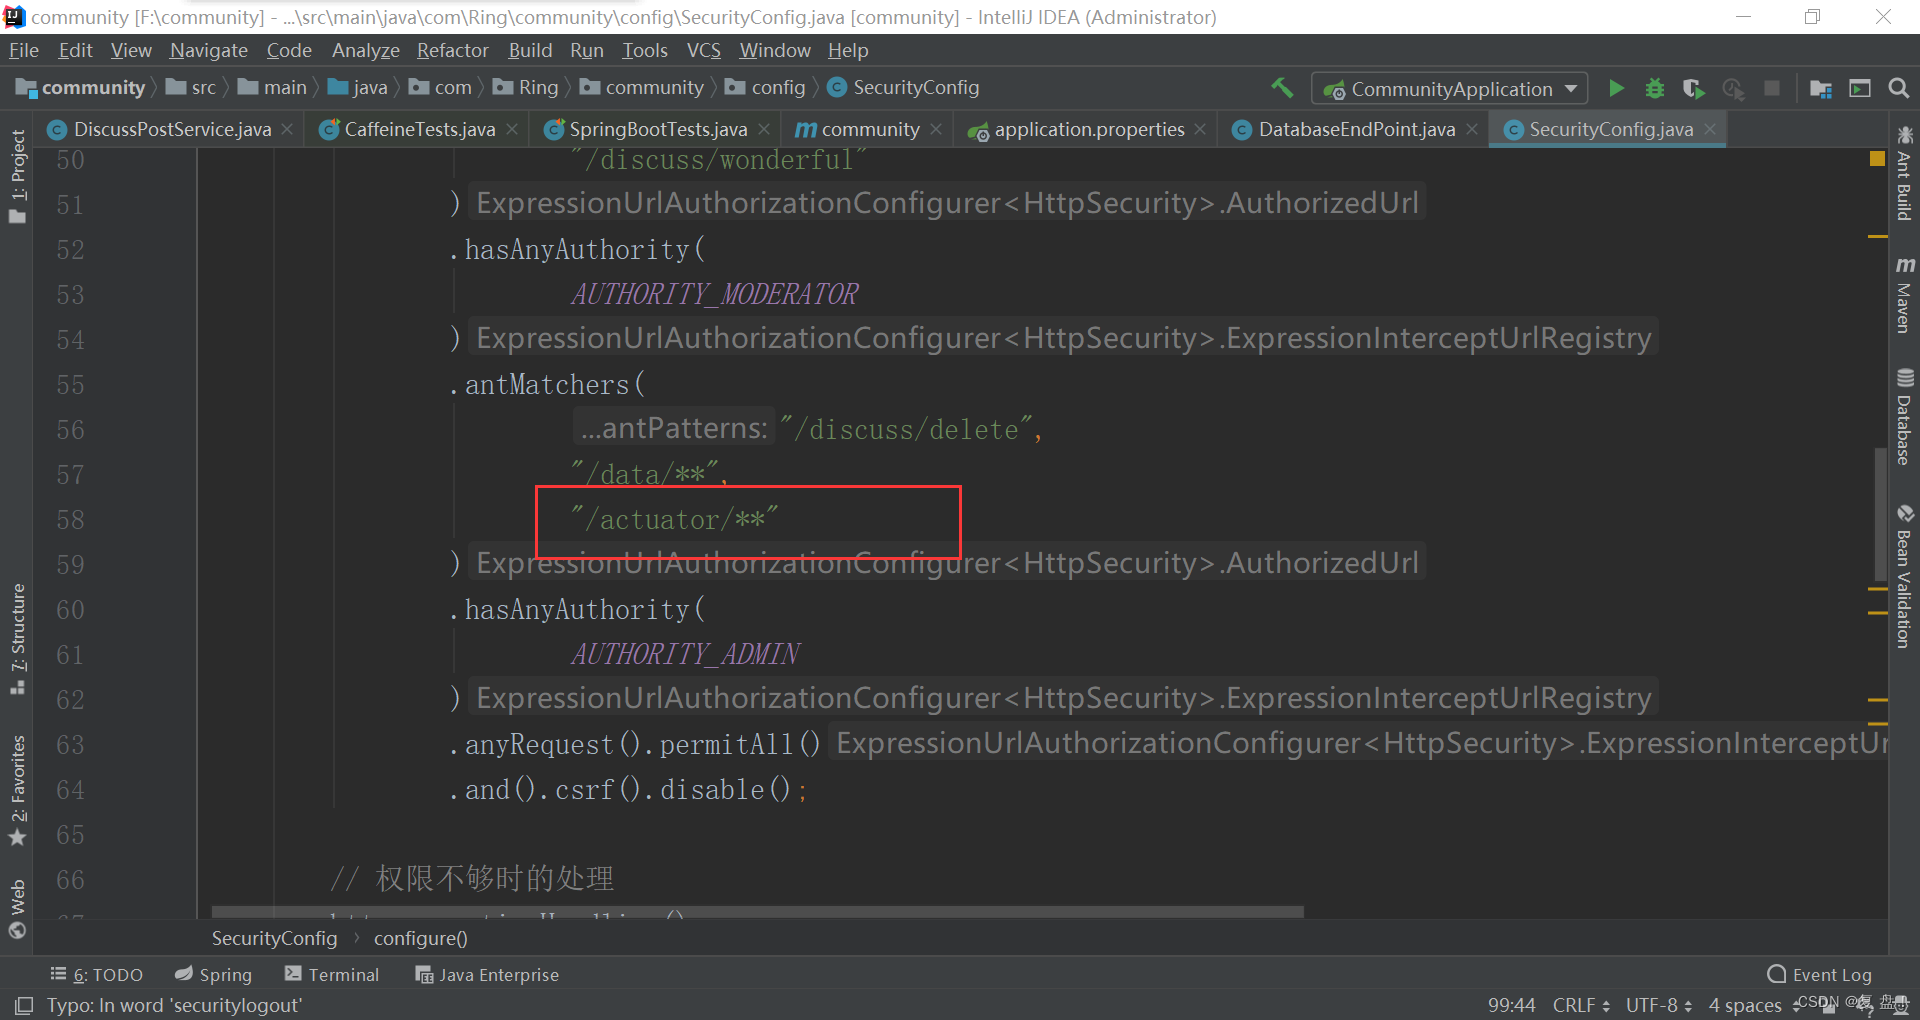
Task: Click the Ring package breadcrumb
Action: [526, 88]
